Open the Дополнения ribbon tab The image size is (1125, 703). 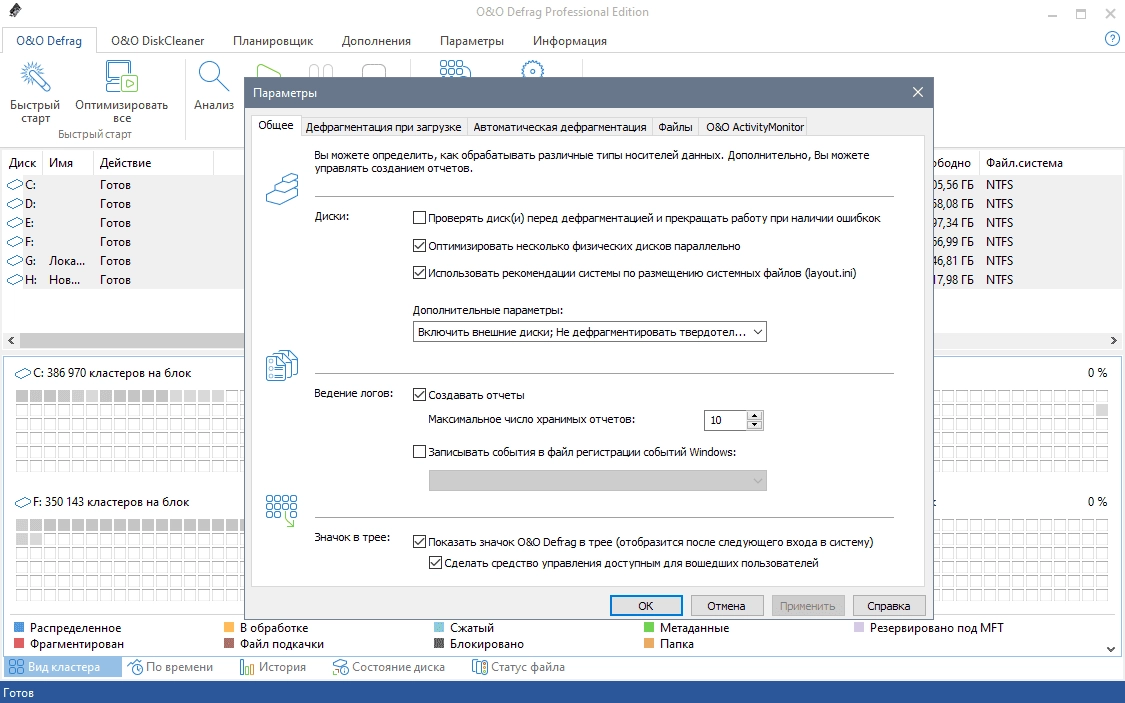[376, 41]
